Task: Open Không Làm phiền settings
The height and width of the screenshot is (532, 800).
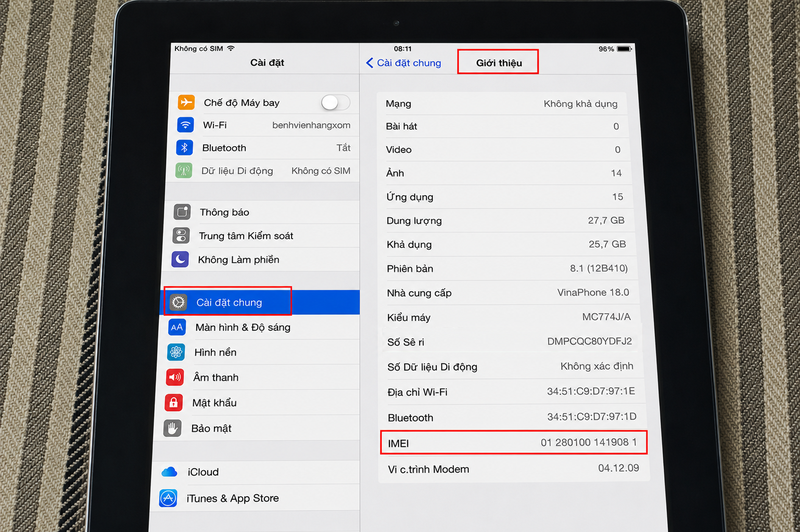Action: tap(261, 260)
